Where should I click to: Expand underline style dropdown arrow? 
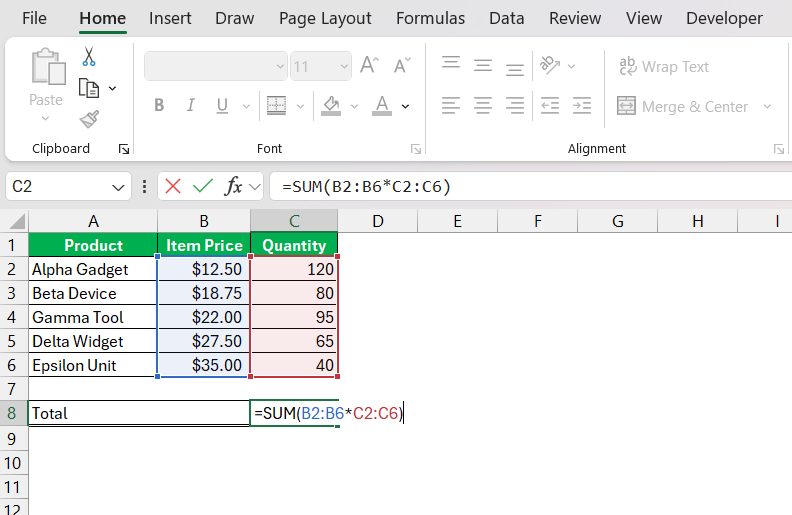coord(246,107)
